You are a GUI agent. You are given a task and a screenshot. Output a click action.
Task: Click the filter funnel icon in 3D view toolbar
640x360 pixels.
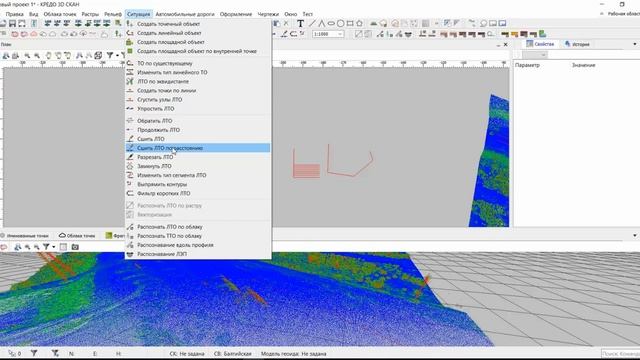point(46,247)
